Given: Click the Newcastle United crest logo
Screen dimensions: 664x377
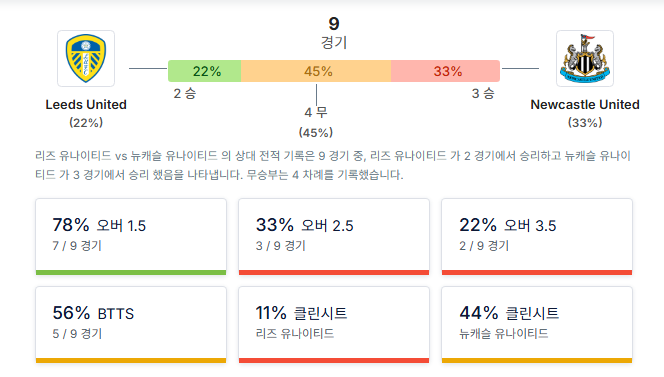Looking at the screenshot, I should pos(585,58).
